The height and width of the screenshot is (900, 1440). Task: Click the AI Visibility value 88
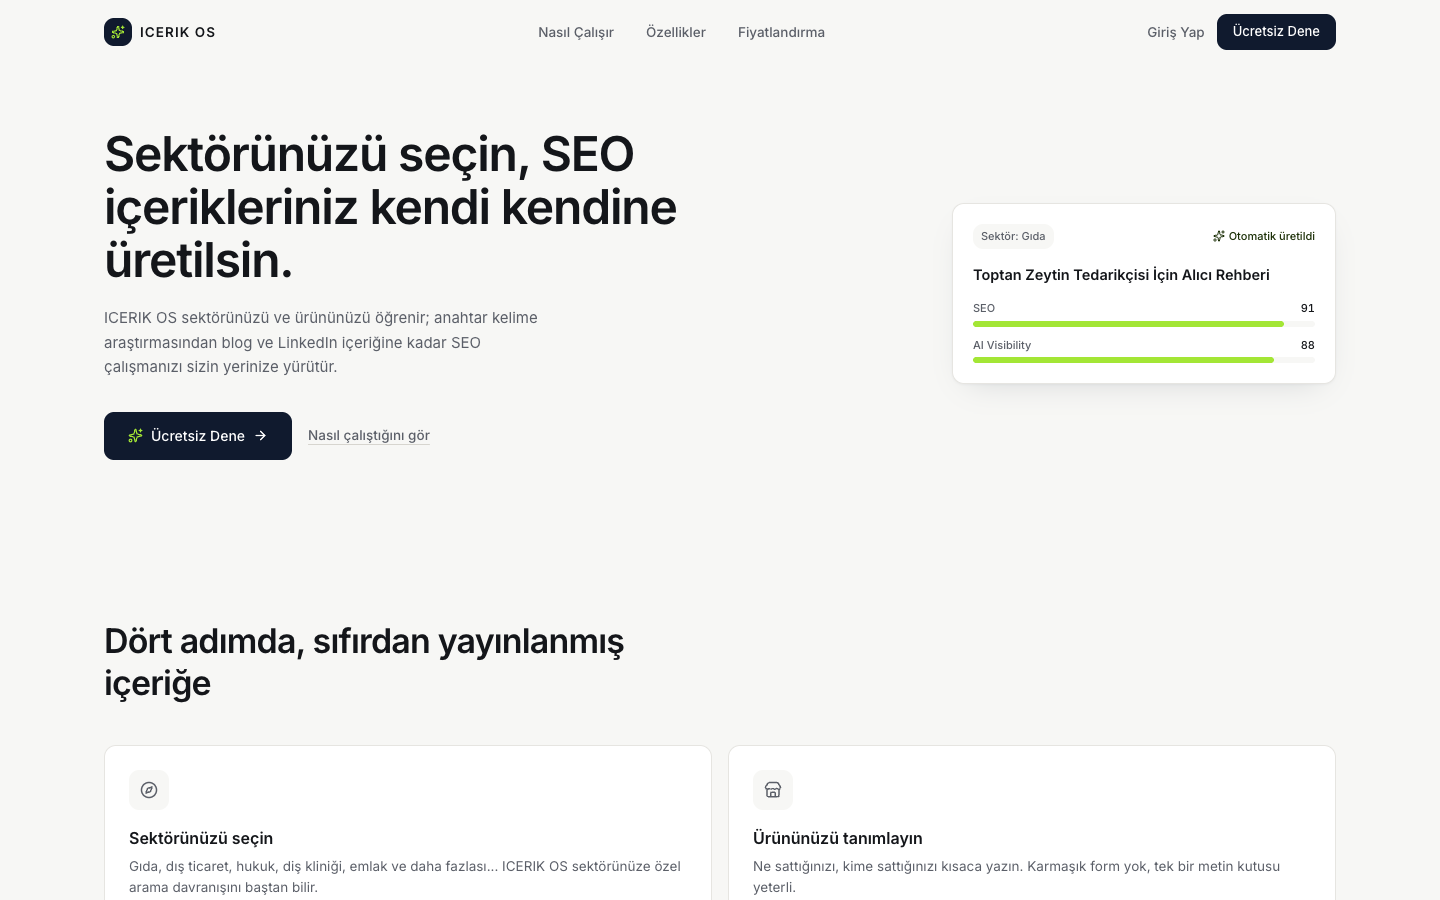[1308, 345]
